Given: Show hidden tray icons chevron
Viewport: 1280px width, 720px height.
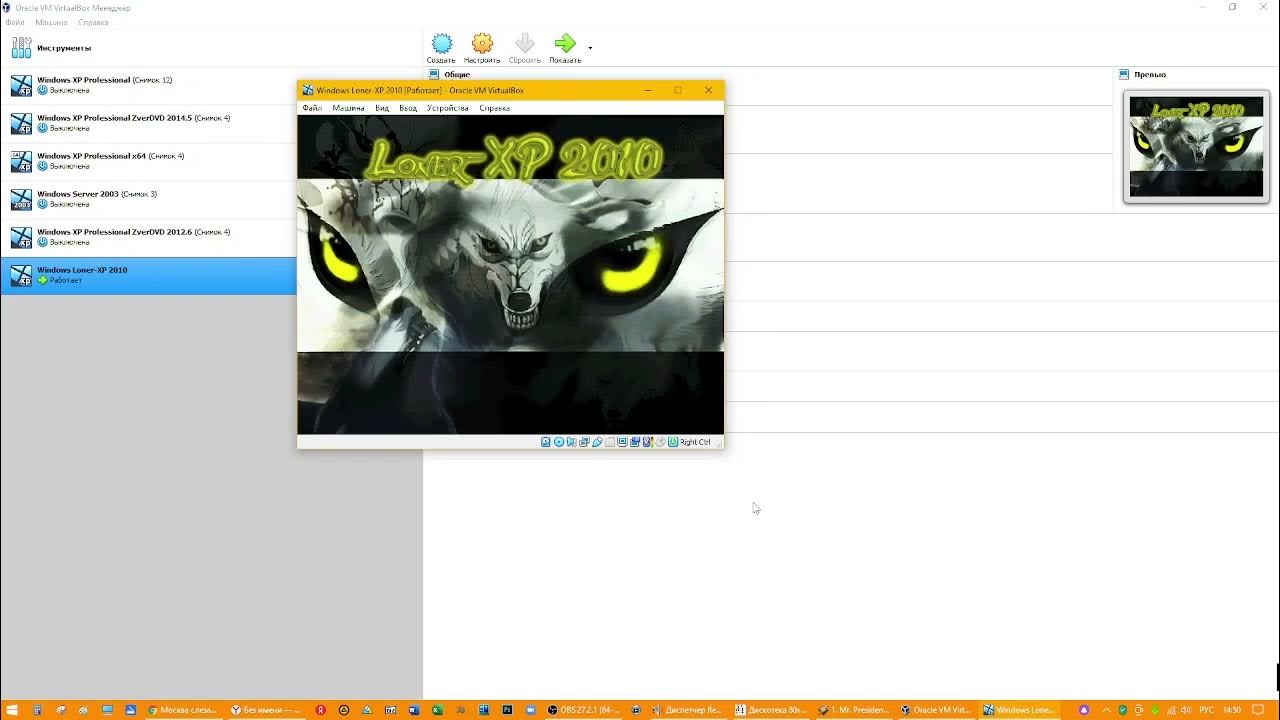Looking at the screenshot, I should click(x=1106, y=710).
